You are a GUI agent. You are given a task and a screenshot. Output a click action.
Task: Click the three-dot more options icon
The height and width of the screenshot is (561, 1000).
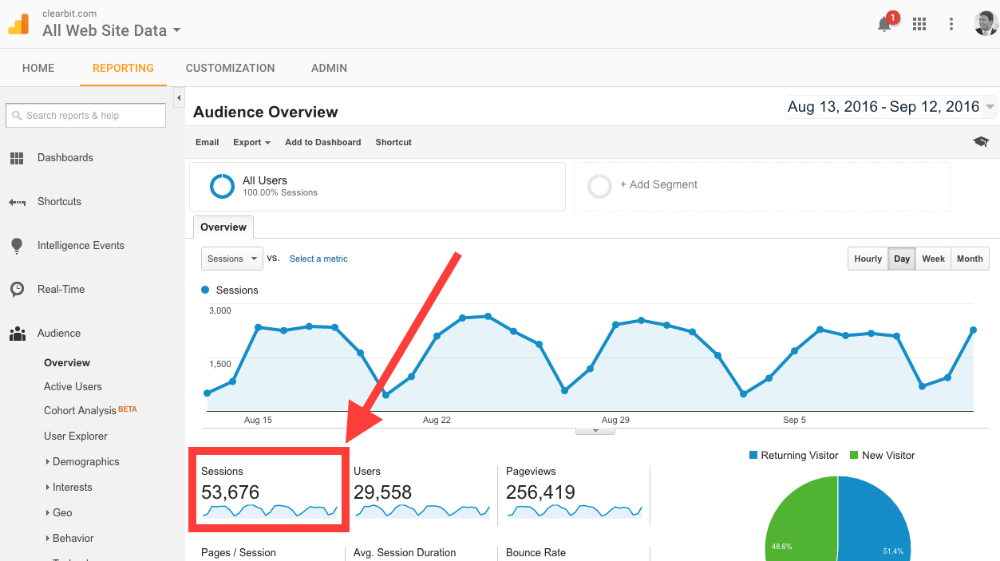(951, 24)
